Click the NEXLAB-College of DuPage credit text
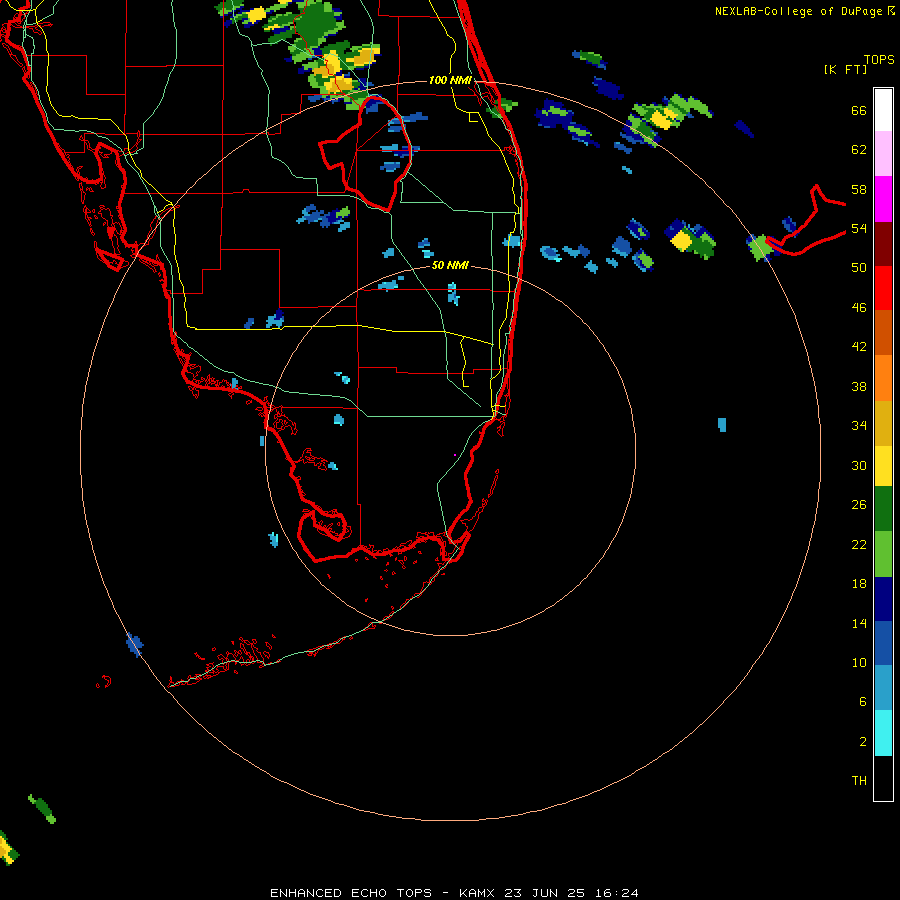This screenshot has width=900, height=900. click(804, 11)
